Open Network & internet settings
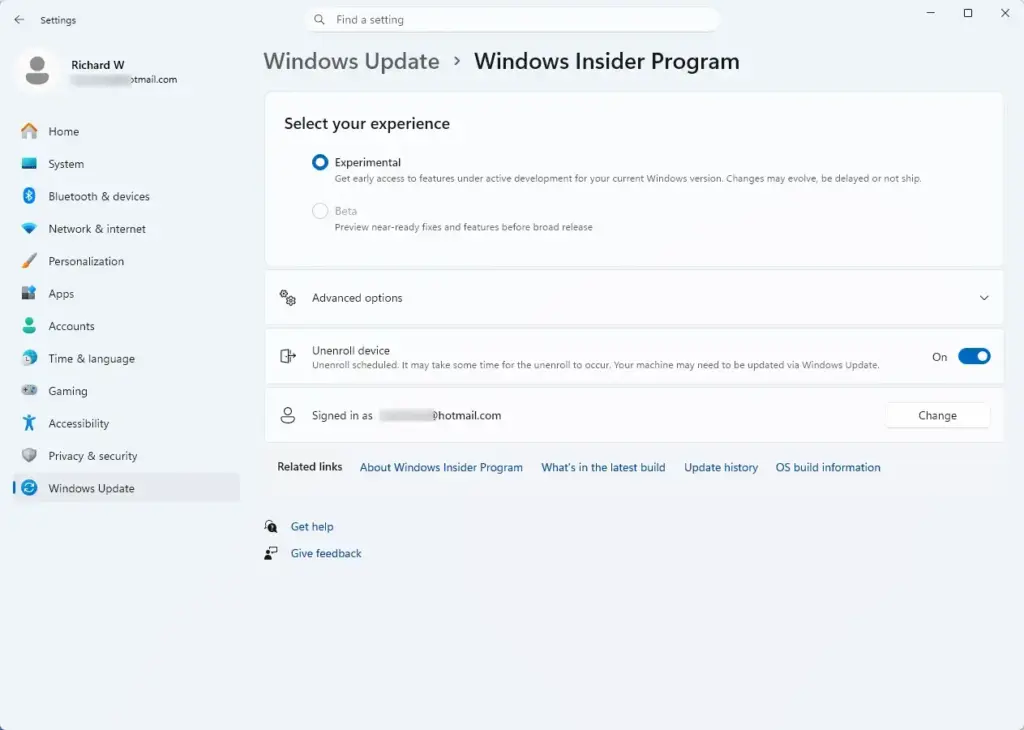 (x=126, y=229)
